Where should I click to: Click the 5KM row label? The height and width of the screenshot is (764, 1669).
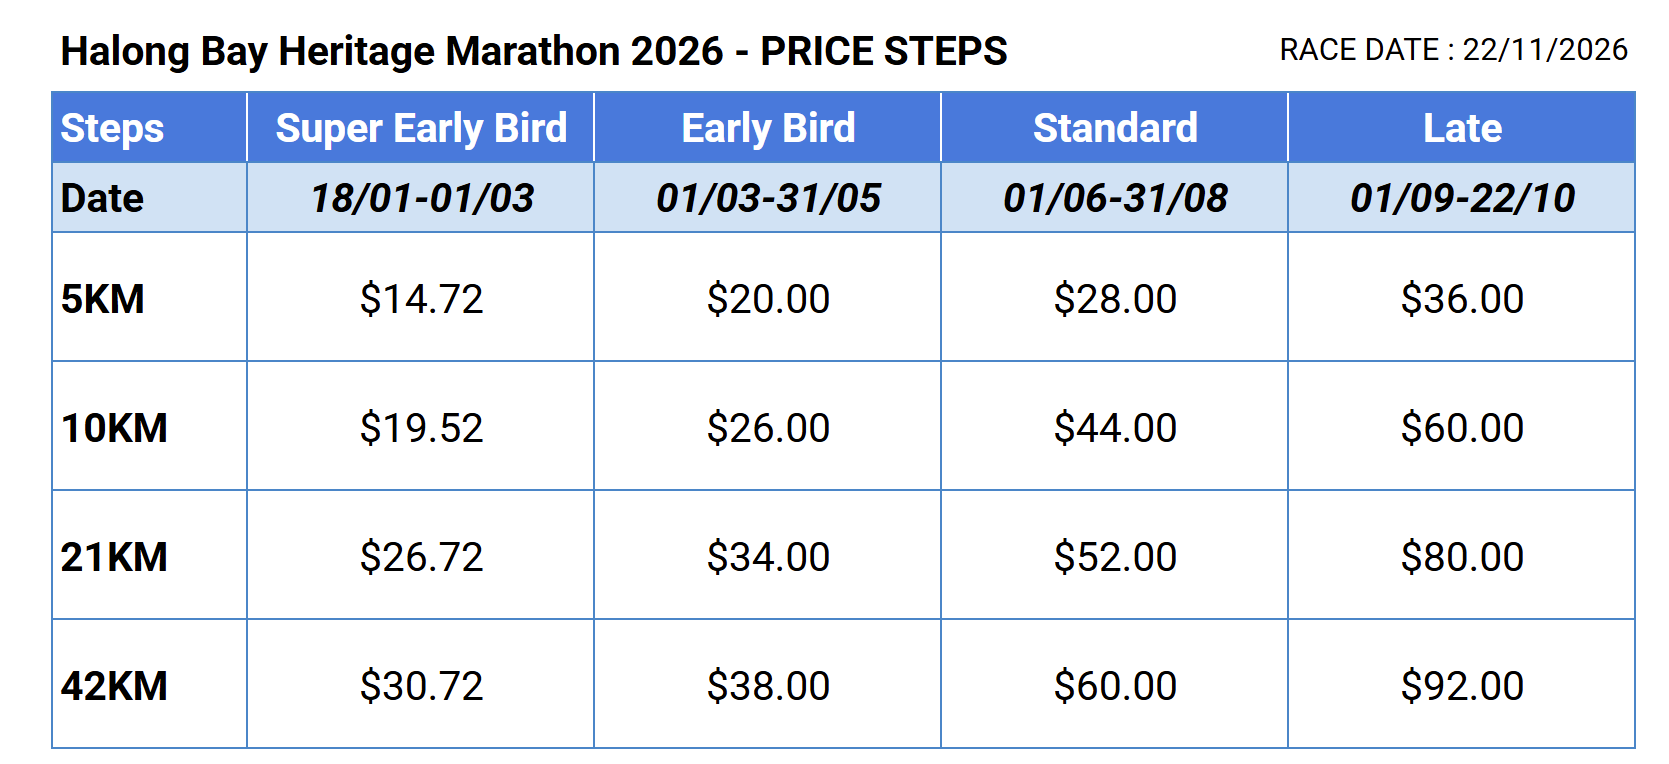click(x=103, y=299)
